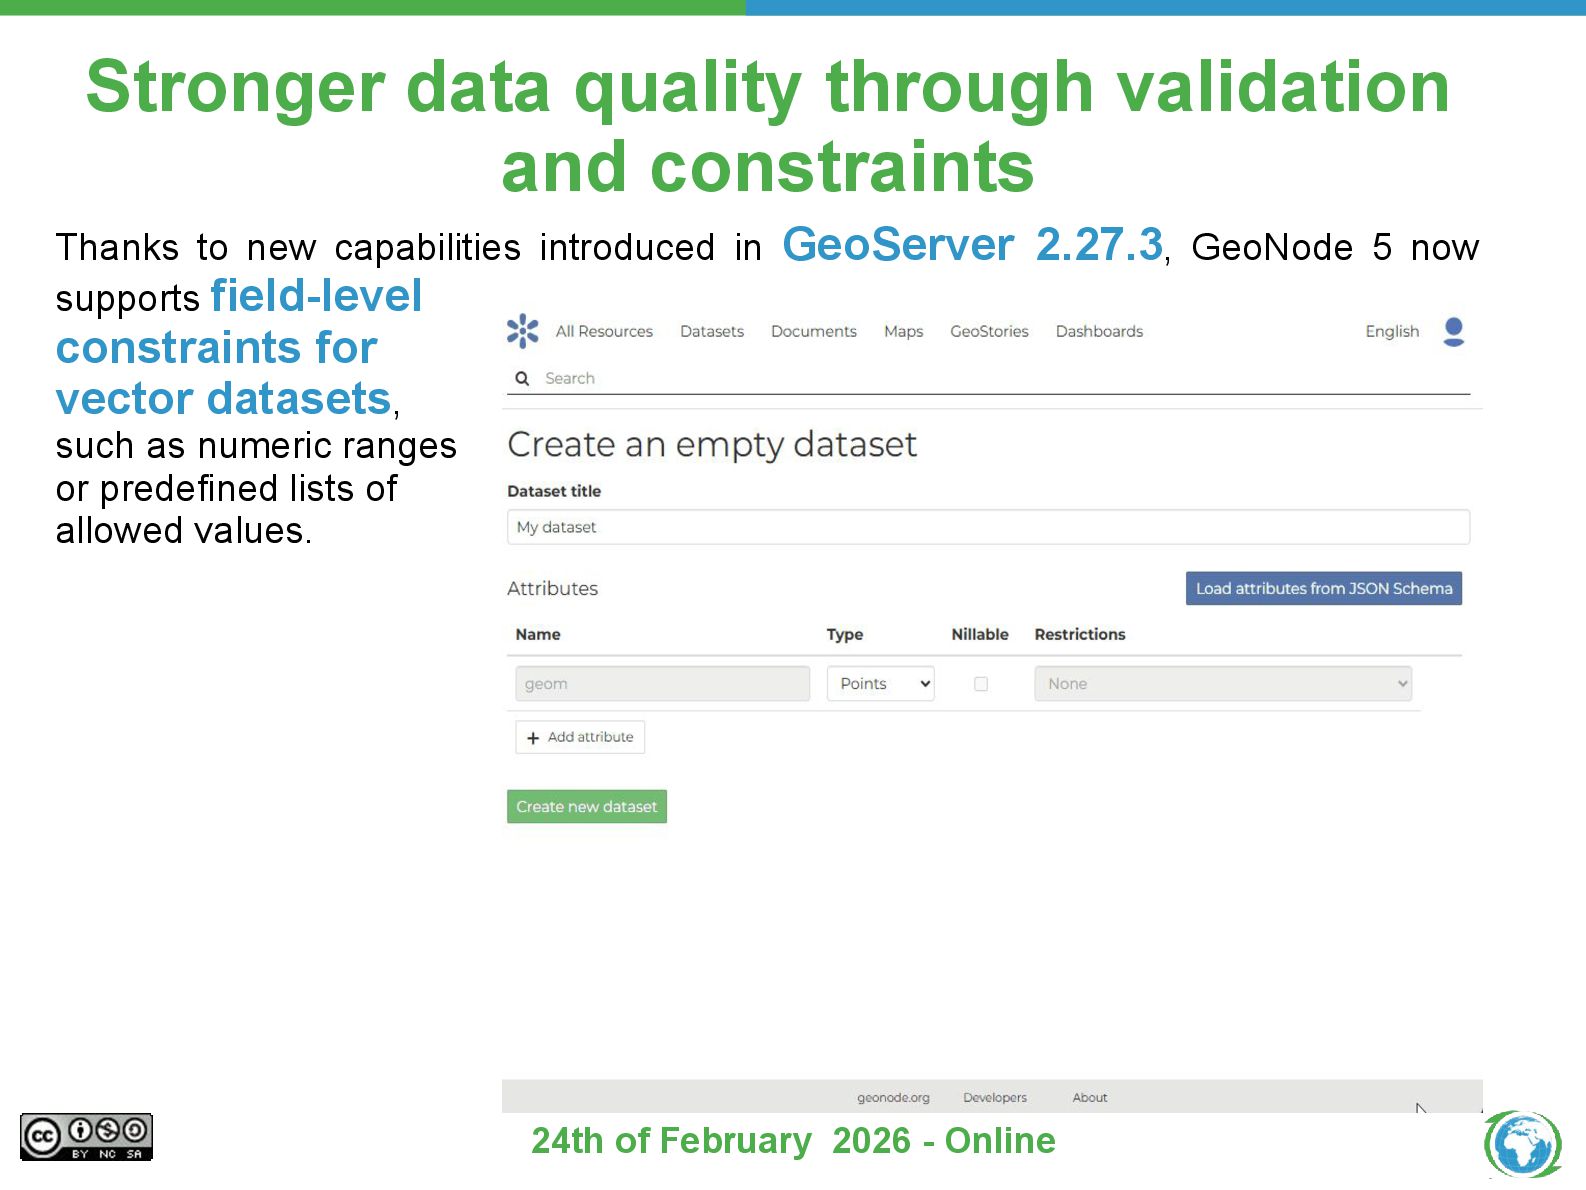Open the English language selector
1586x1190 pixels.
[1391, 331]
